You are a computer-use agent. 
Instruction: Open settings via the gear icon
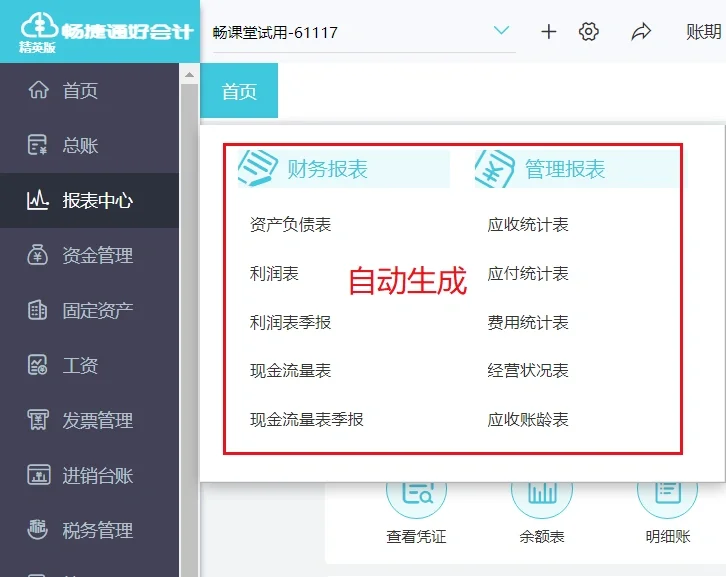coord(588,32)
